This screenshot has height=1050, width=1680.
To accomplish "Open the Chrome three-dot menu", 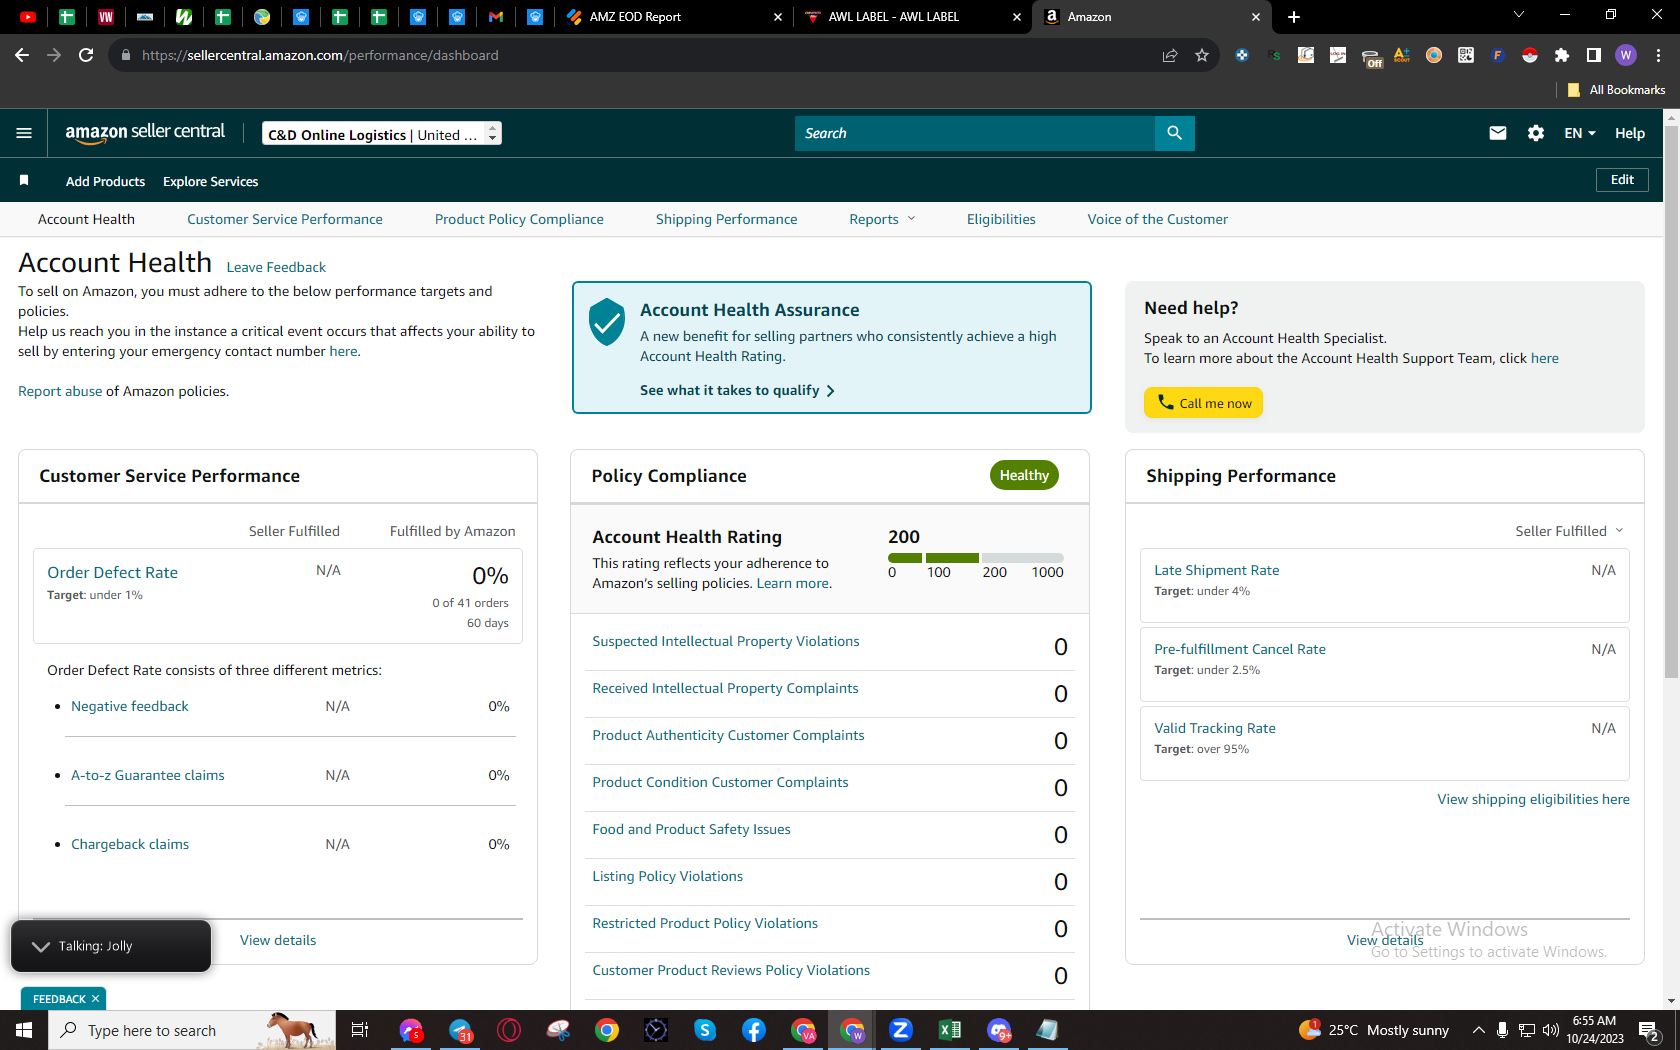I will tap(1658, 55).
